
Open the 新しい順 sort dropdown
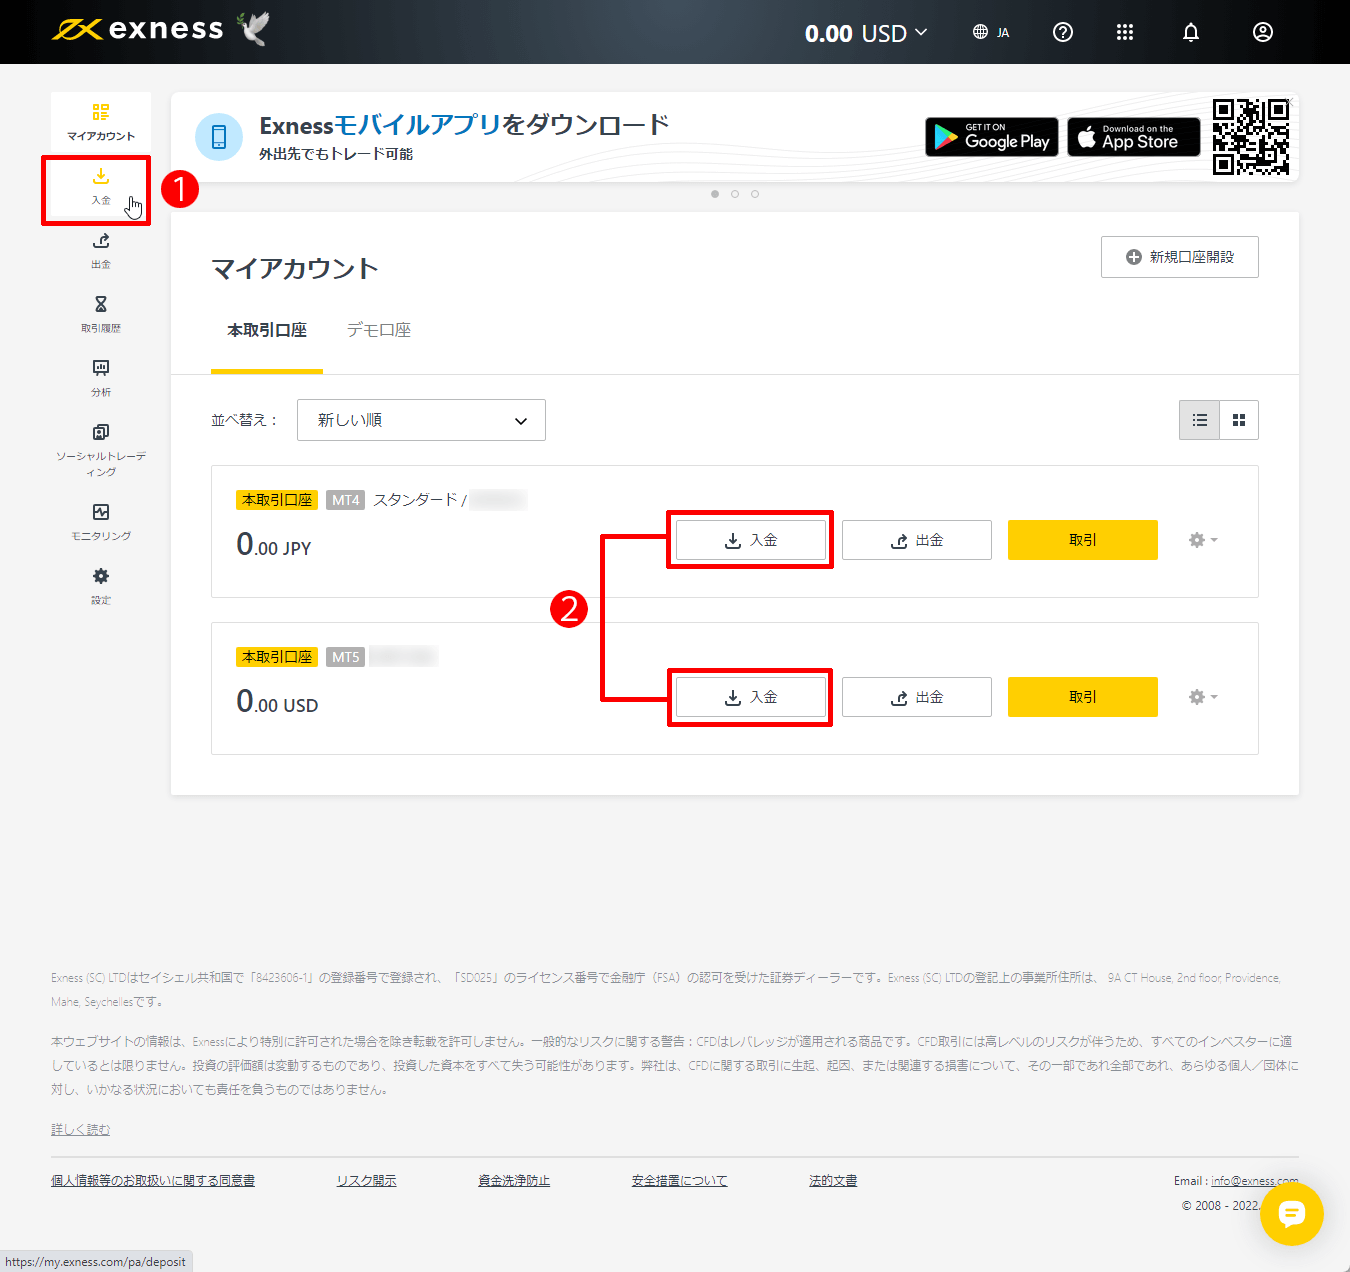420,420
